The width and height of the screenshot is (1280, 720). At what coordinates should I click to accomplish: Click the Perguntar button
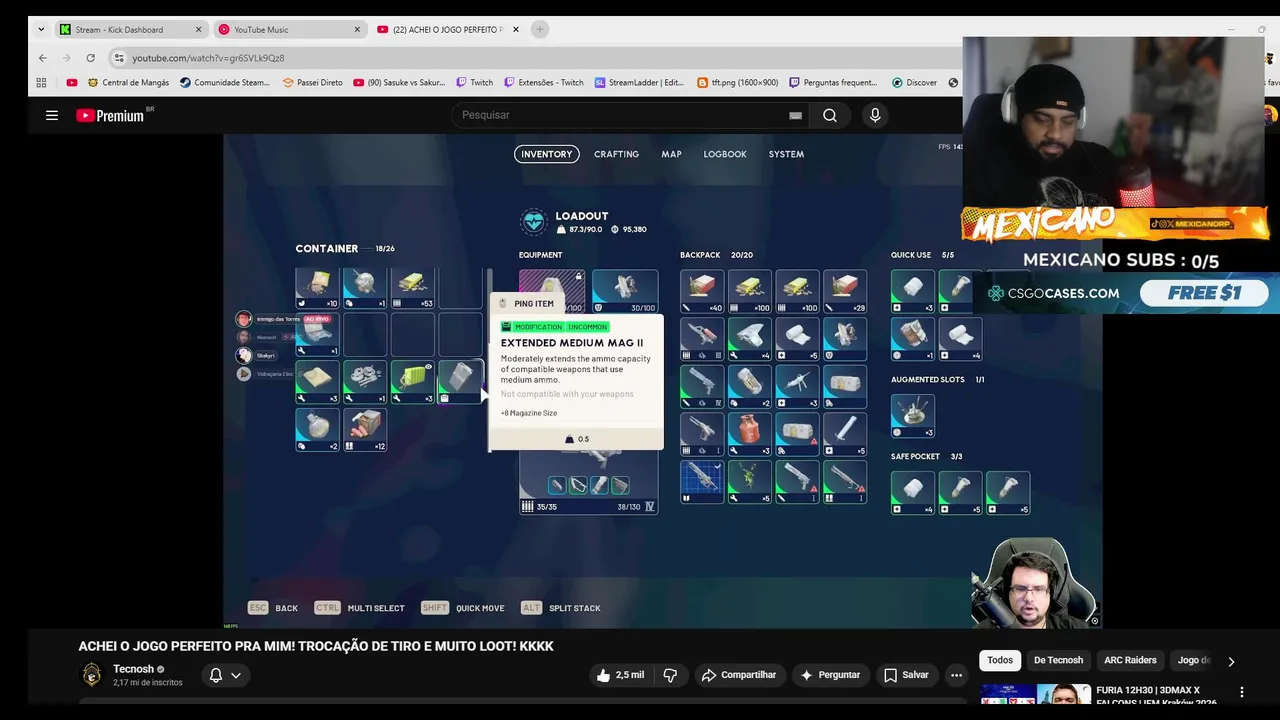click(829, 675)
